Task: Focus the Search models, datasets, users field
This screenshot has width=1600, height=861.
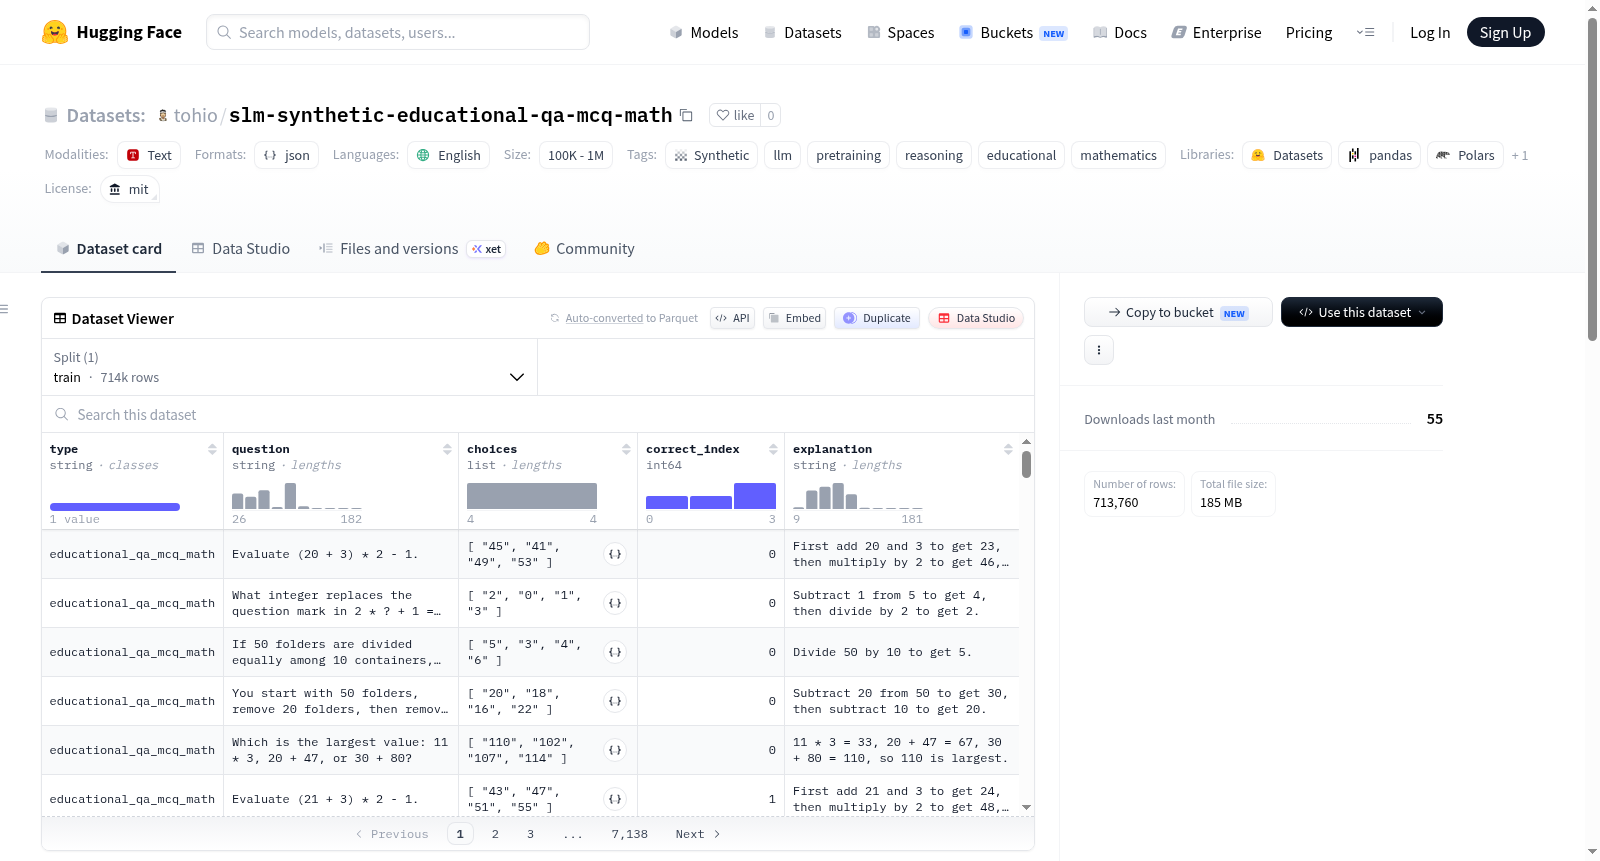Action: pos(398,32)
